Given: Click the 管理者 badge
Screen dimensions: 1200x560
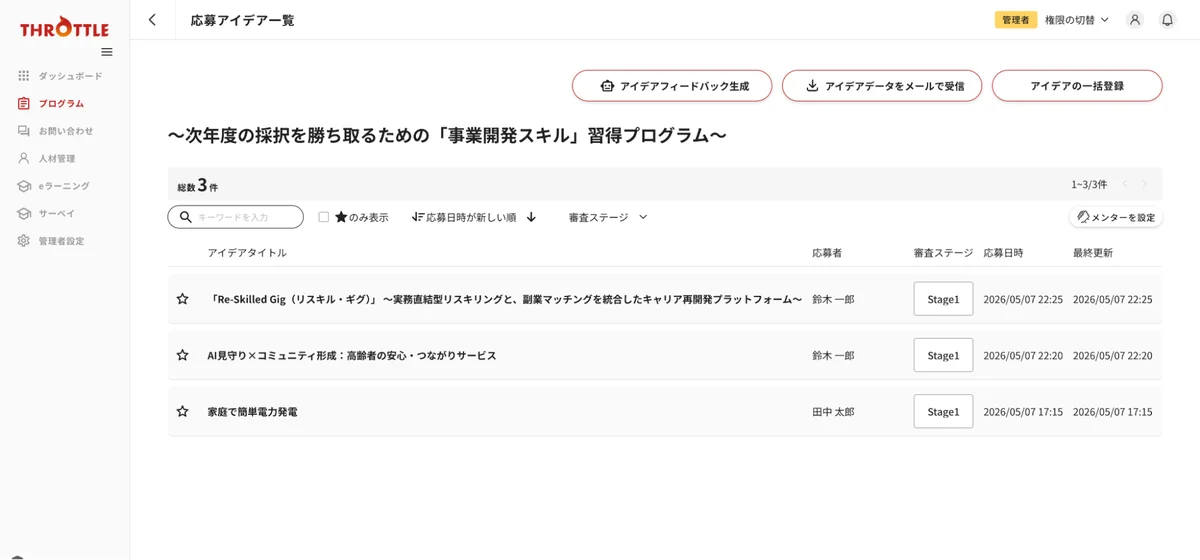Looking at the screenshot, I should point(1016,20).
